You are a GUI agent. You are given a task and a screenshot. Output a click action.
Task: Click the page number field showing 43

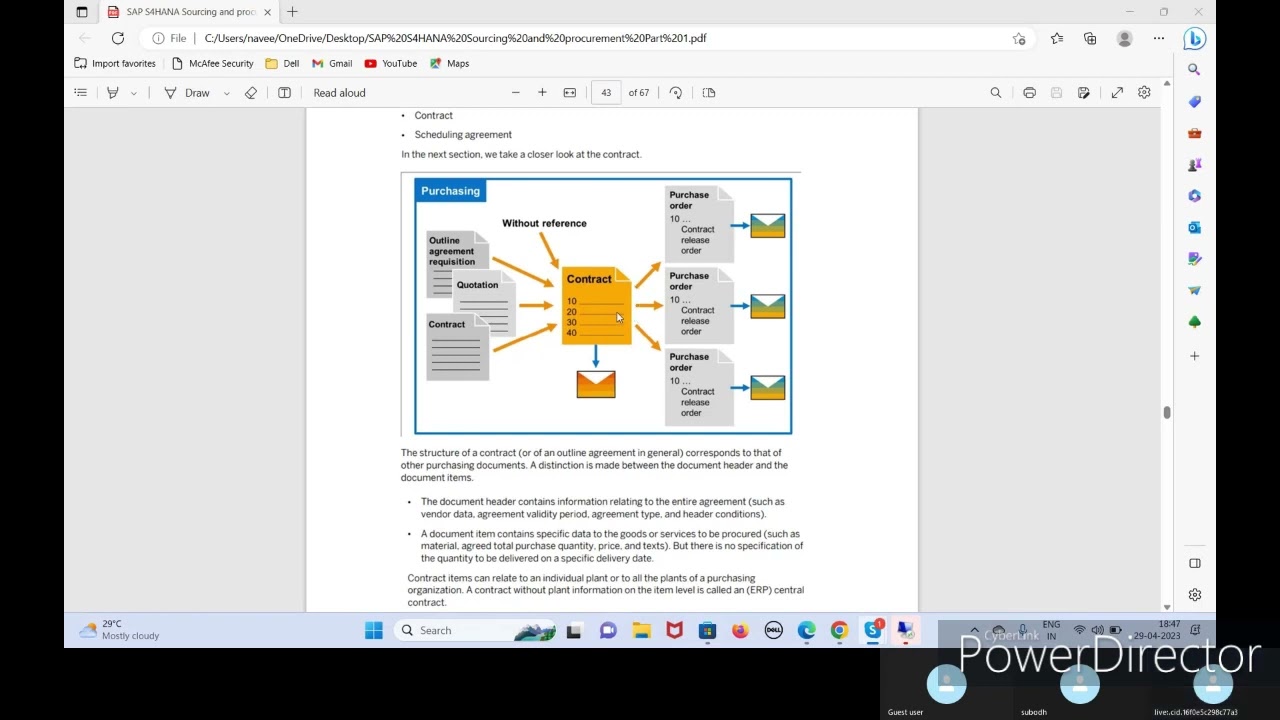pos(606,93)
